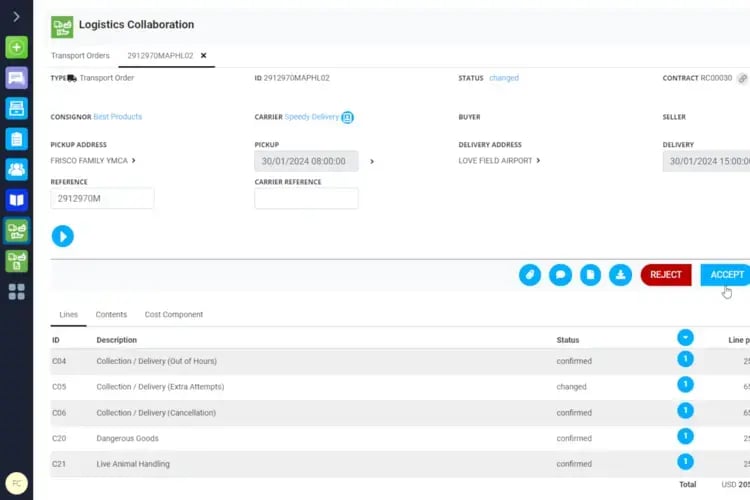Viewport: 750px width, 500px height.
Task: Click the attachment paperclip round button
Action: click(x=530, y=275)
